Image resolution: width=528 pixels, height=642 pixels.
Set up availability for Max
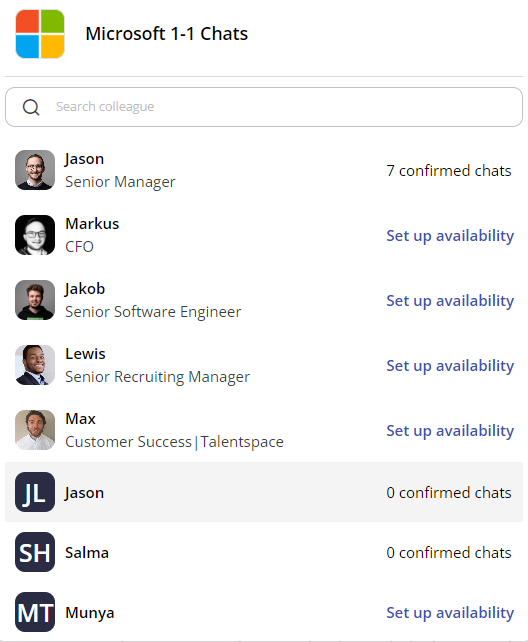click(450, 431)
